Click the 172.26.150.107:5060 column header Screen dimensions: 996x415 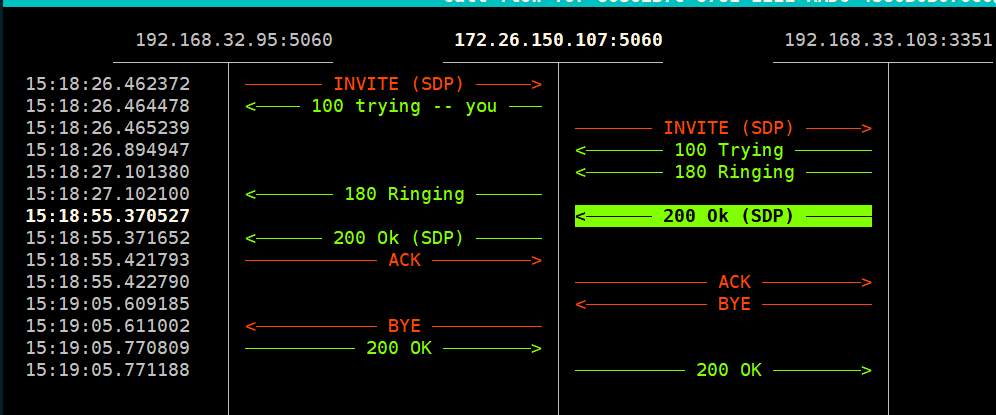click(558, 40)
